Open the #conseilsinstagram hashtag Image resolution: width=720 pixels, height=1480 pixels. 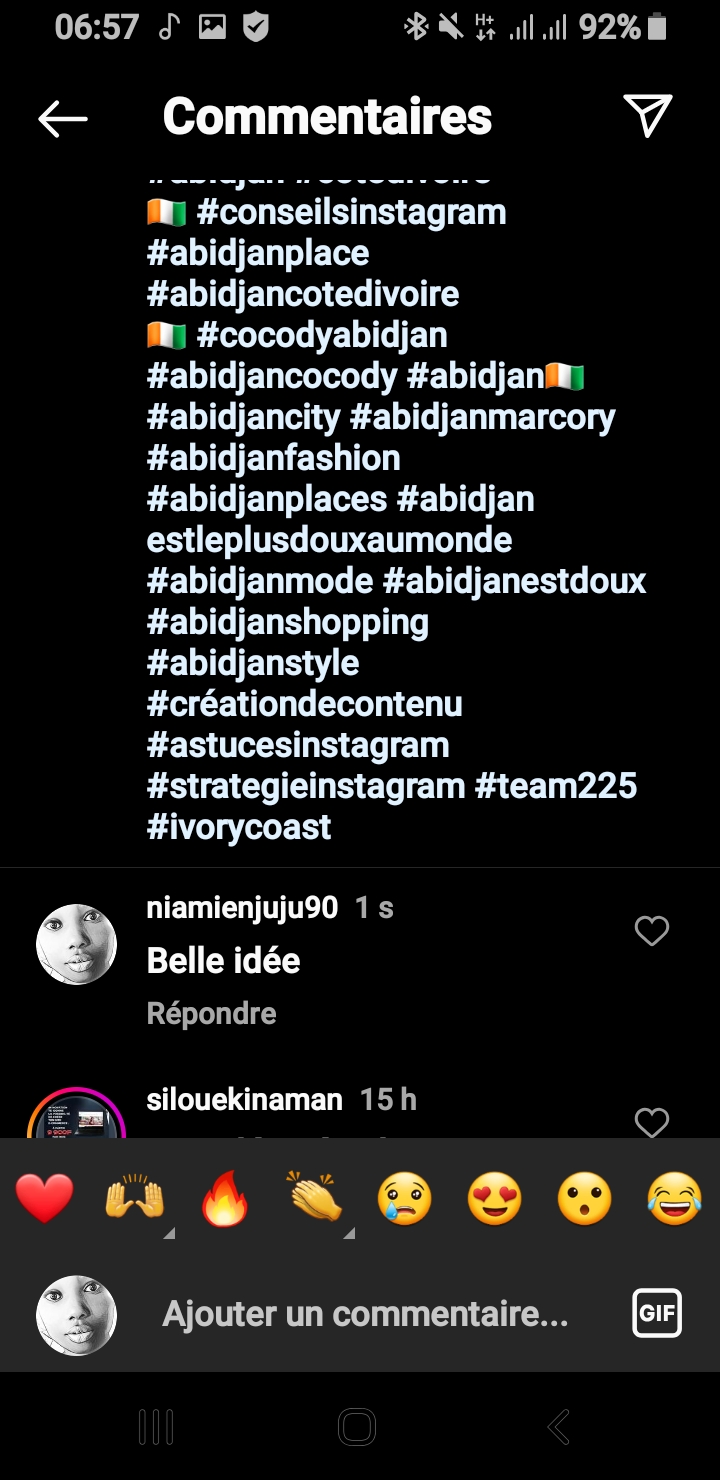coord(351,212)
